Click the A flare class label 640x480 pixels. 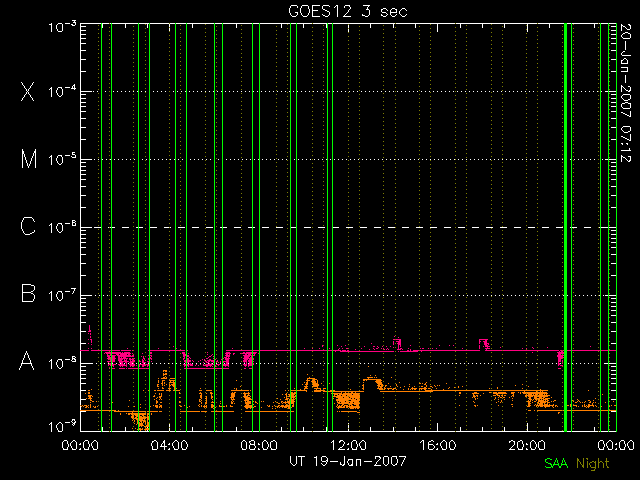click(27, 360)
